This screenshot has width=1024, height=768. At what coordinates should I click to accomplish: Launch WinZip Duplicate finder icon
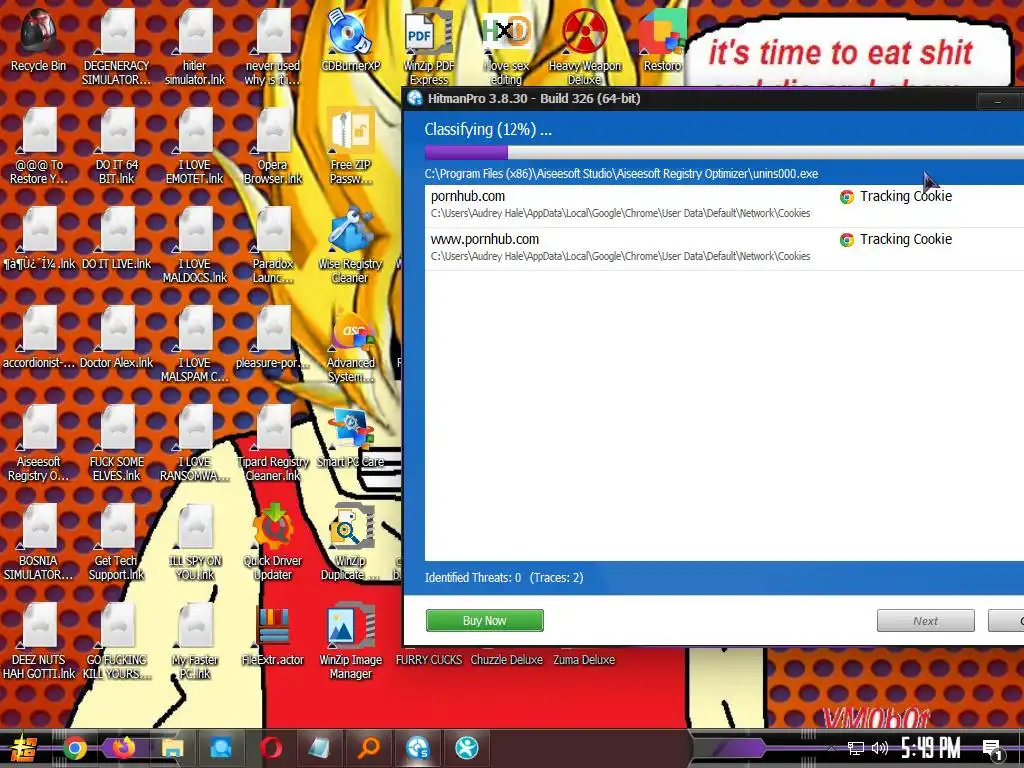[351, 542]
